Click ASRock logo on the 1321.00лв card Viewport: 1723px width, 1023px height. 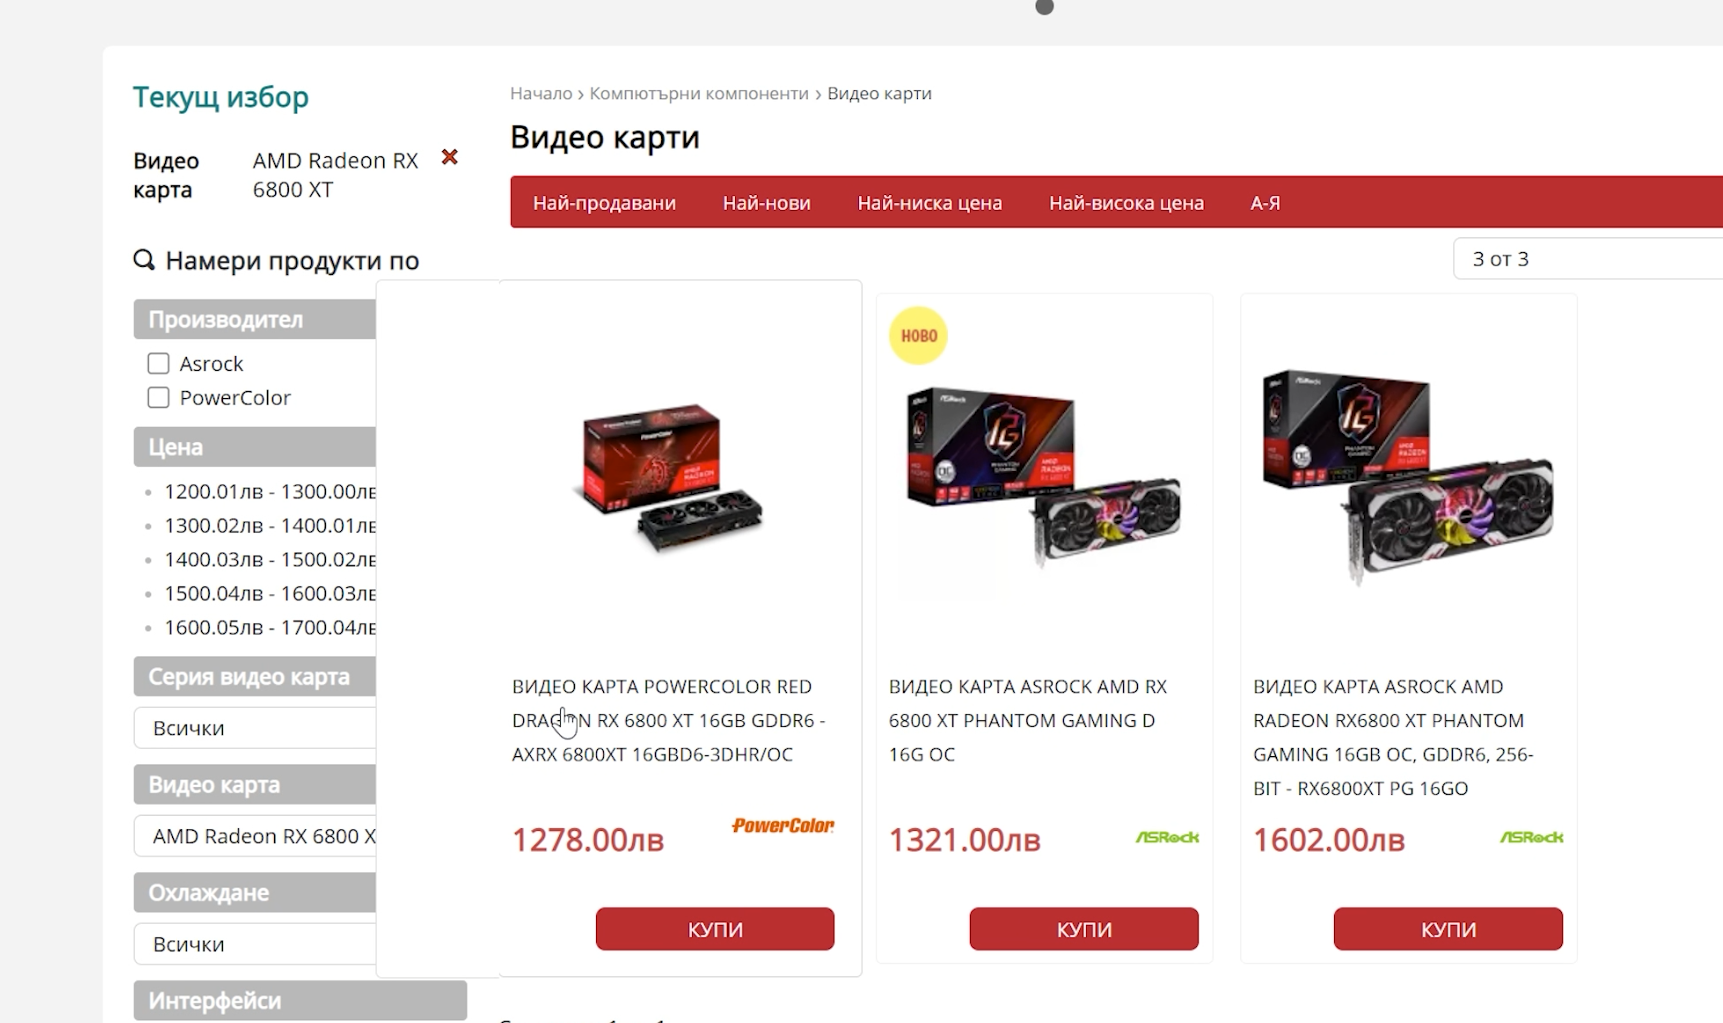pyautogui.click(x=1167, y=837)
